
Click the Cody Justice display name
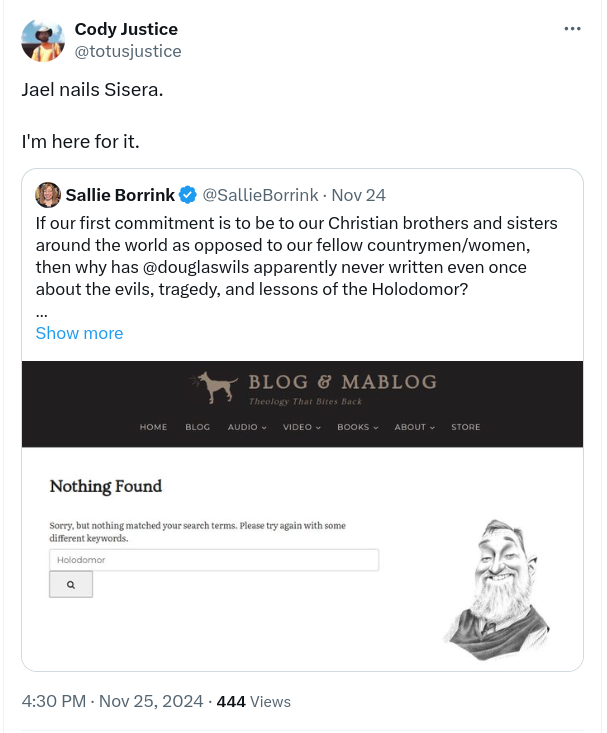click(126, 30)
